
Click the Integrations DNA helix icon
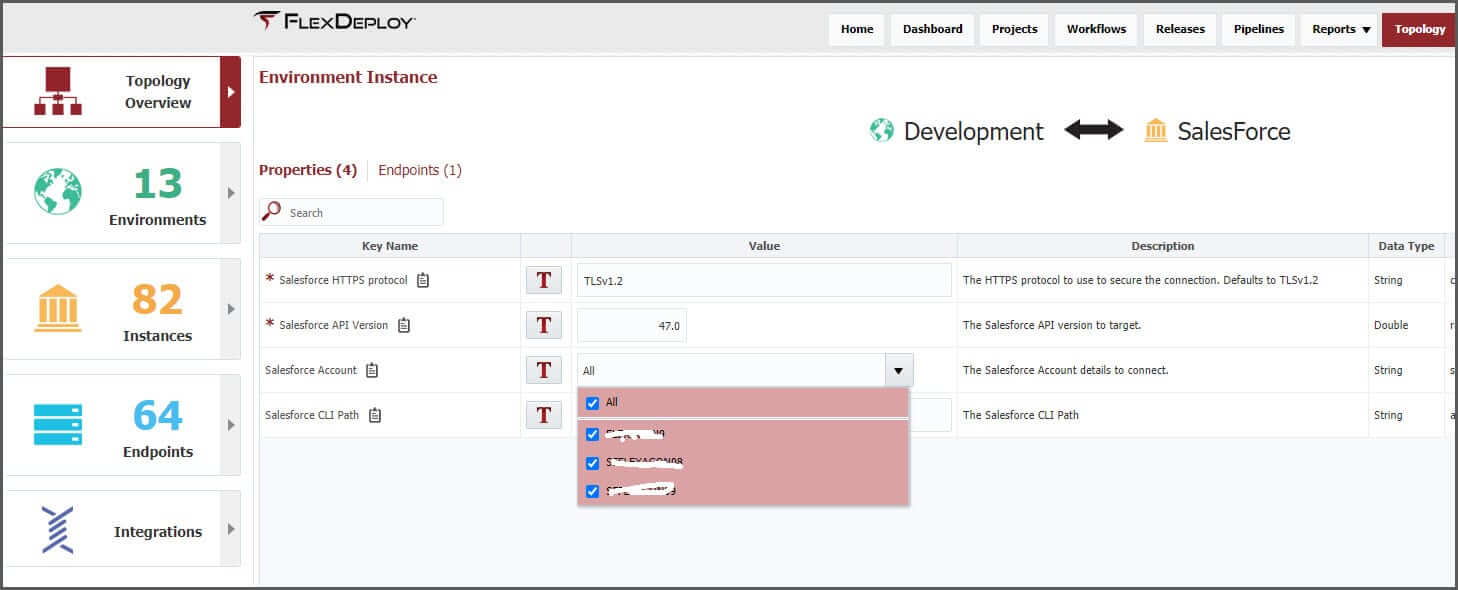point(58,530)
